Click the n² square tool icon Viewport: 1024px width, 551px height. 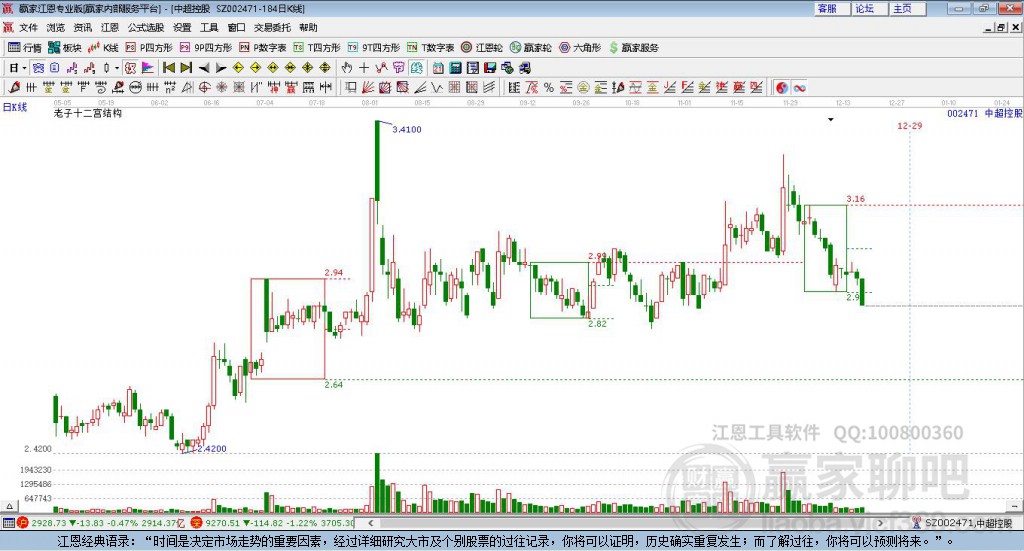[x=170, y=87]
